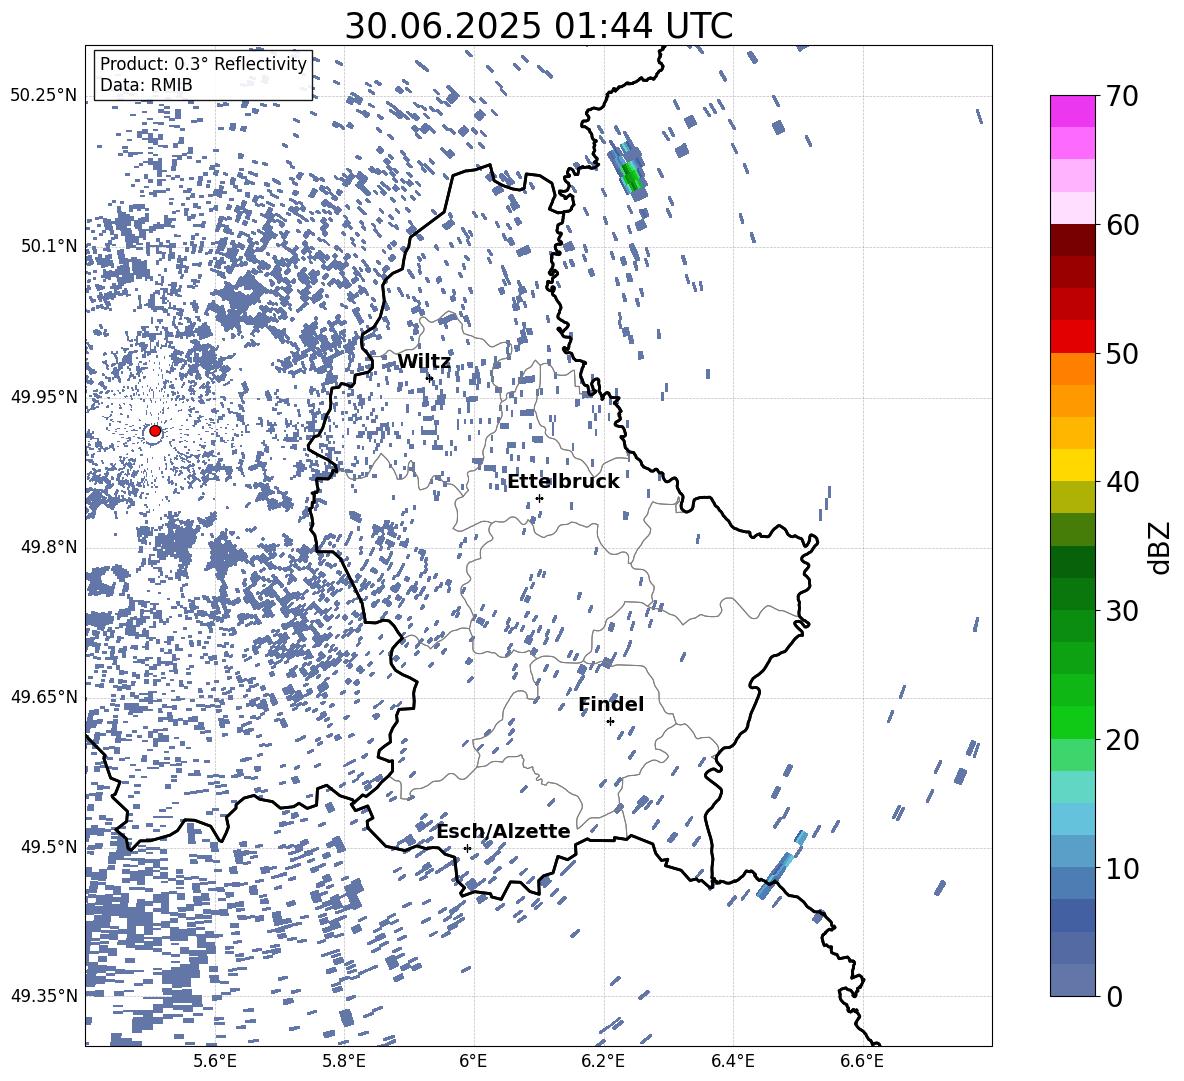This screenshot has height=1081, width=1184.
Task: Click the 6°E longitude label
Action: [473, 1061]
